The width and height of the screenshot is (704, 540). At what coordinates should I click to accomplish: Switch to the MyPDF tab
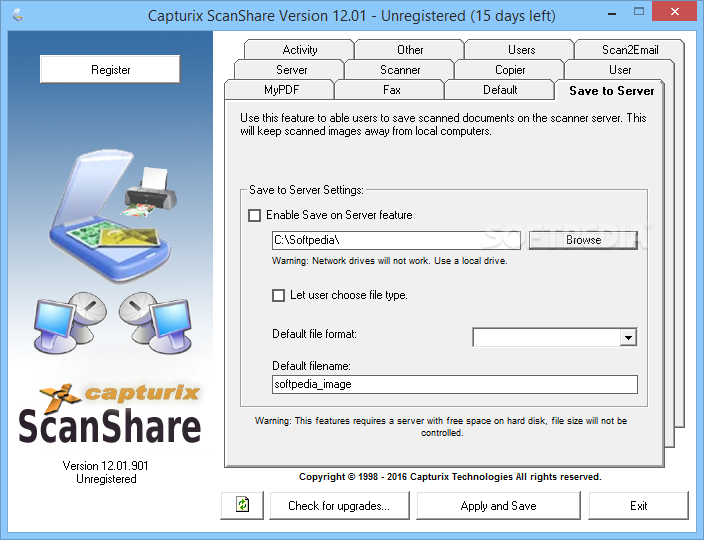tap(281, 90)
